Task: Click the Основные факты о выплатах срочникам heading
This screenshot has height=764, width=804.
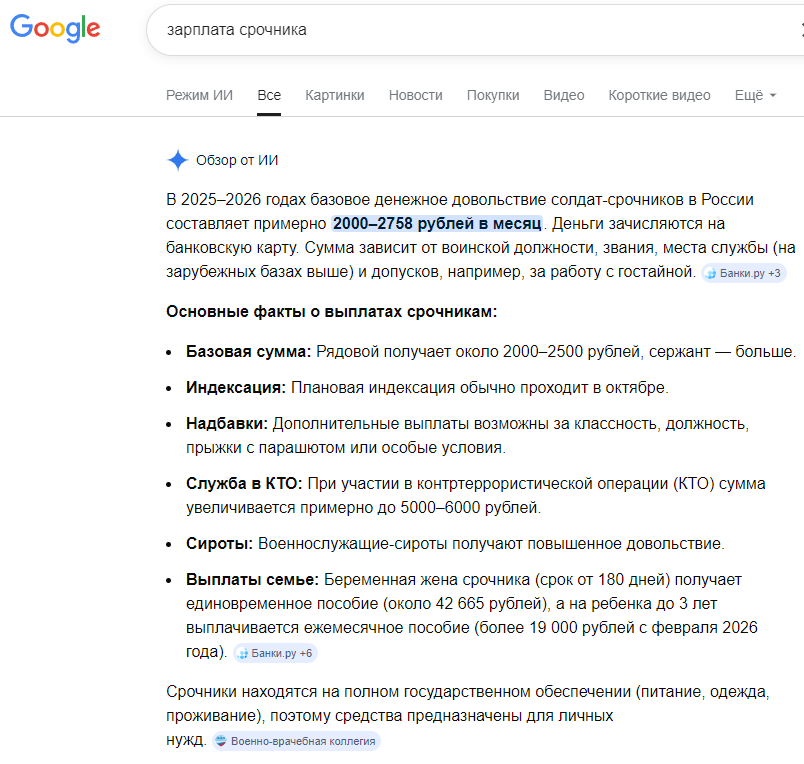Action: [x=331, y=312]
